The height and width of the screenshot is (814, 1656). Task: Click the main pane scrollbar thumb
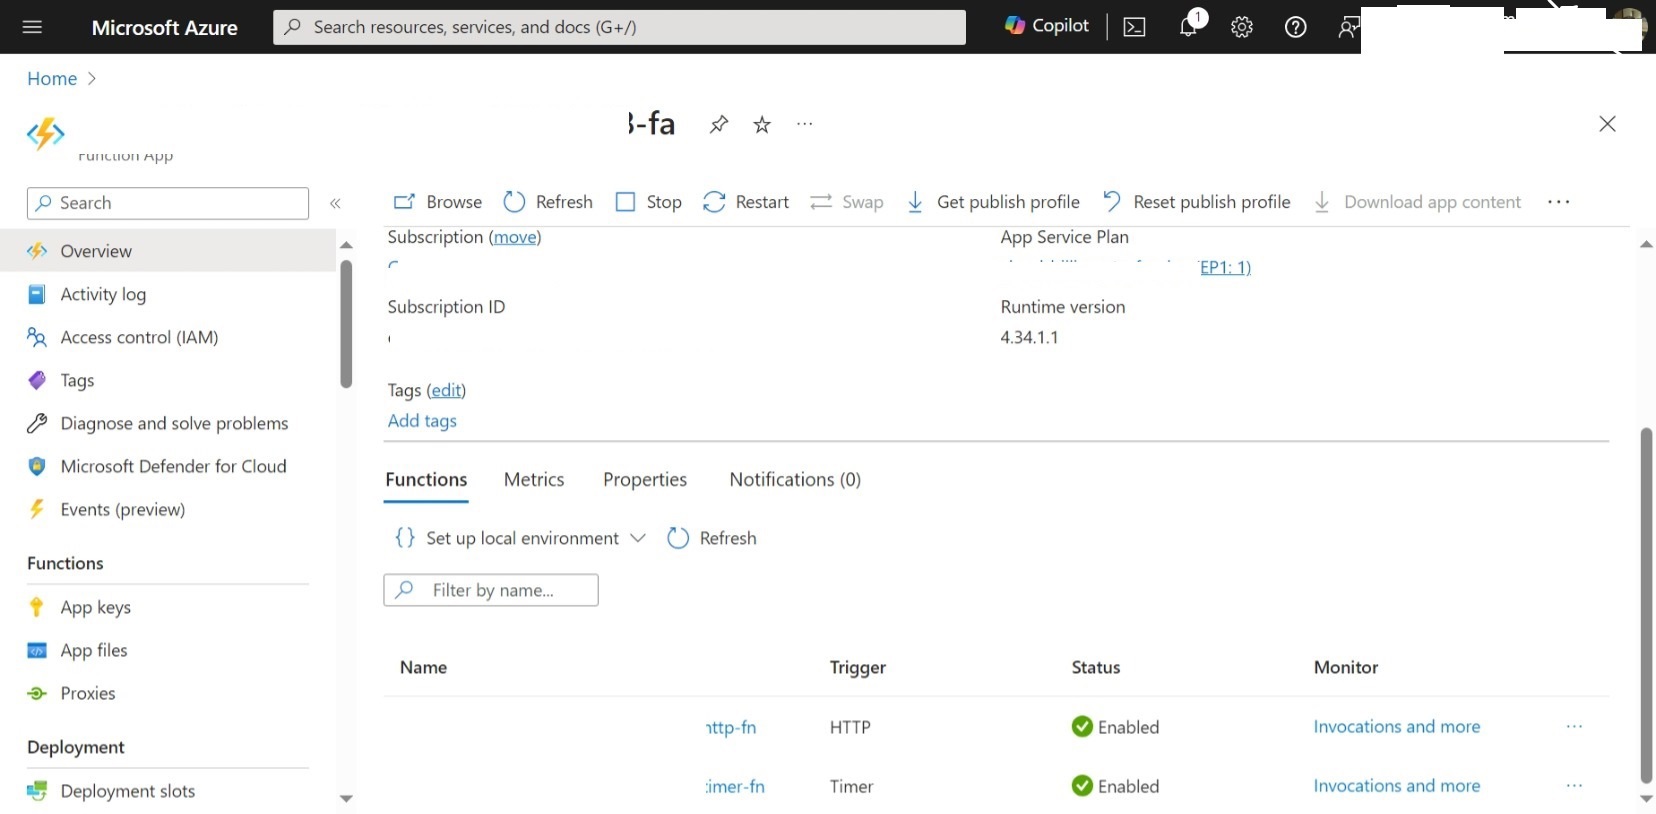tap(1646, 605)
